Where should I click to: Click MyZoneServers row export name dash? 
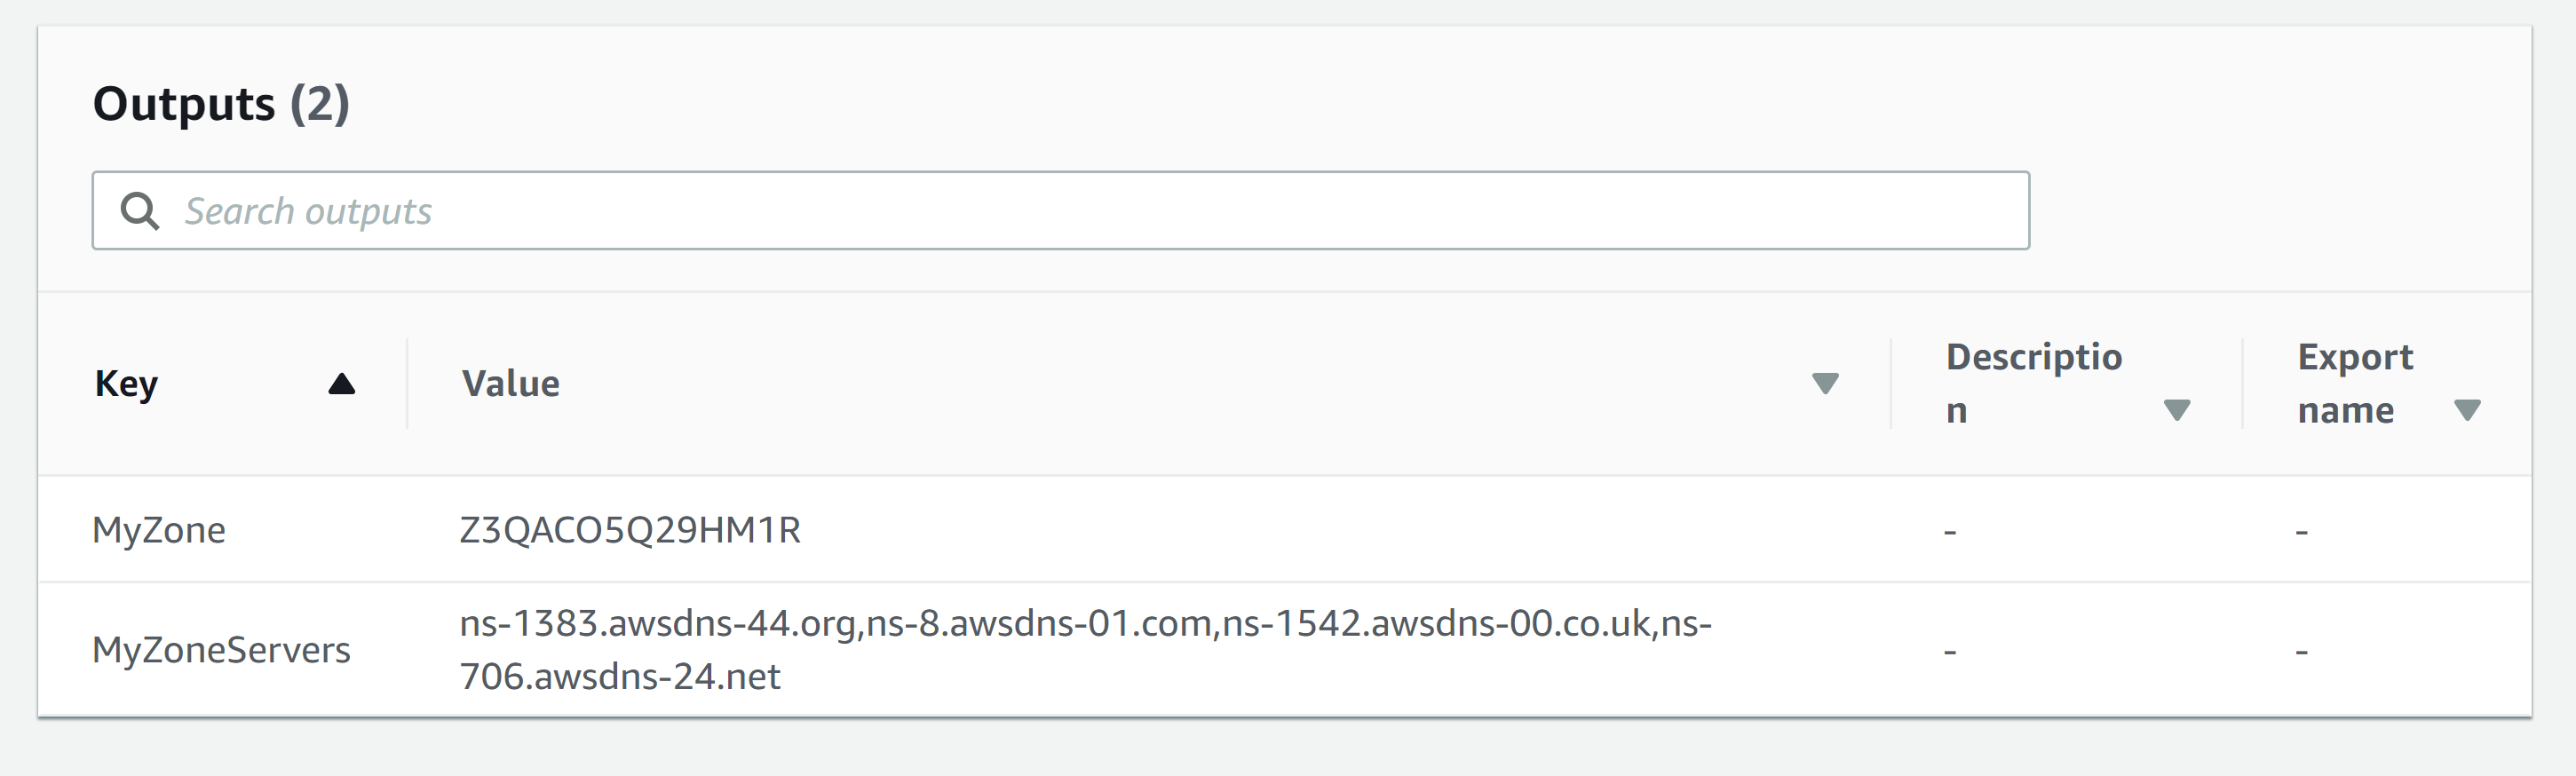[x=2301, y=652]
